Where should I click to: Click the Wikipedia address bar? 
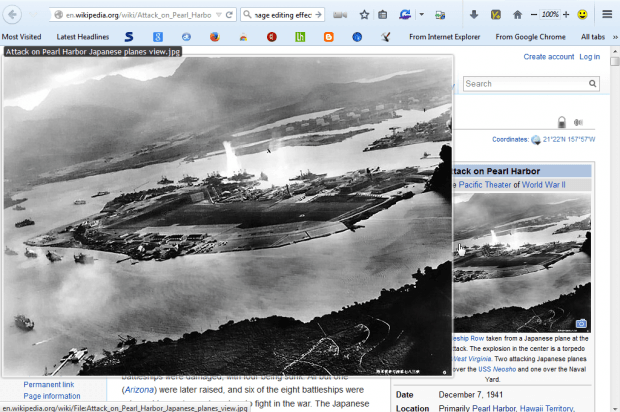click(x=138, y=15)
